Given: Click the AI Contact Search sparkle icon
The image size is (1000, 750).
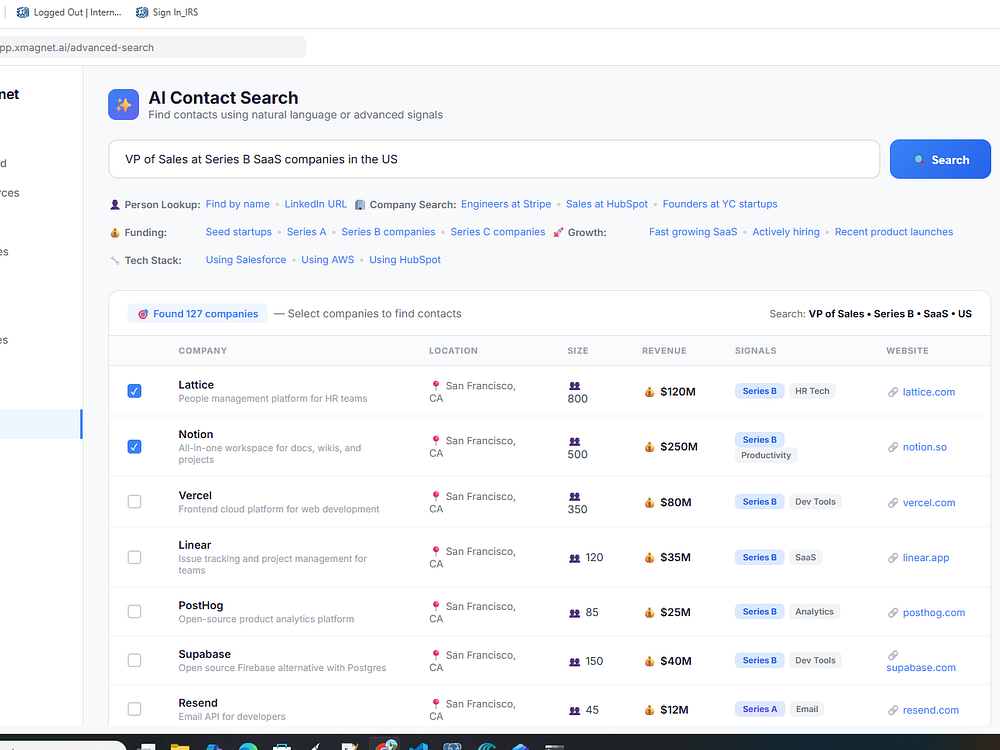Looking at the screenshot, I should (x=123, y=105).
